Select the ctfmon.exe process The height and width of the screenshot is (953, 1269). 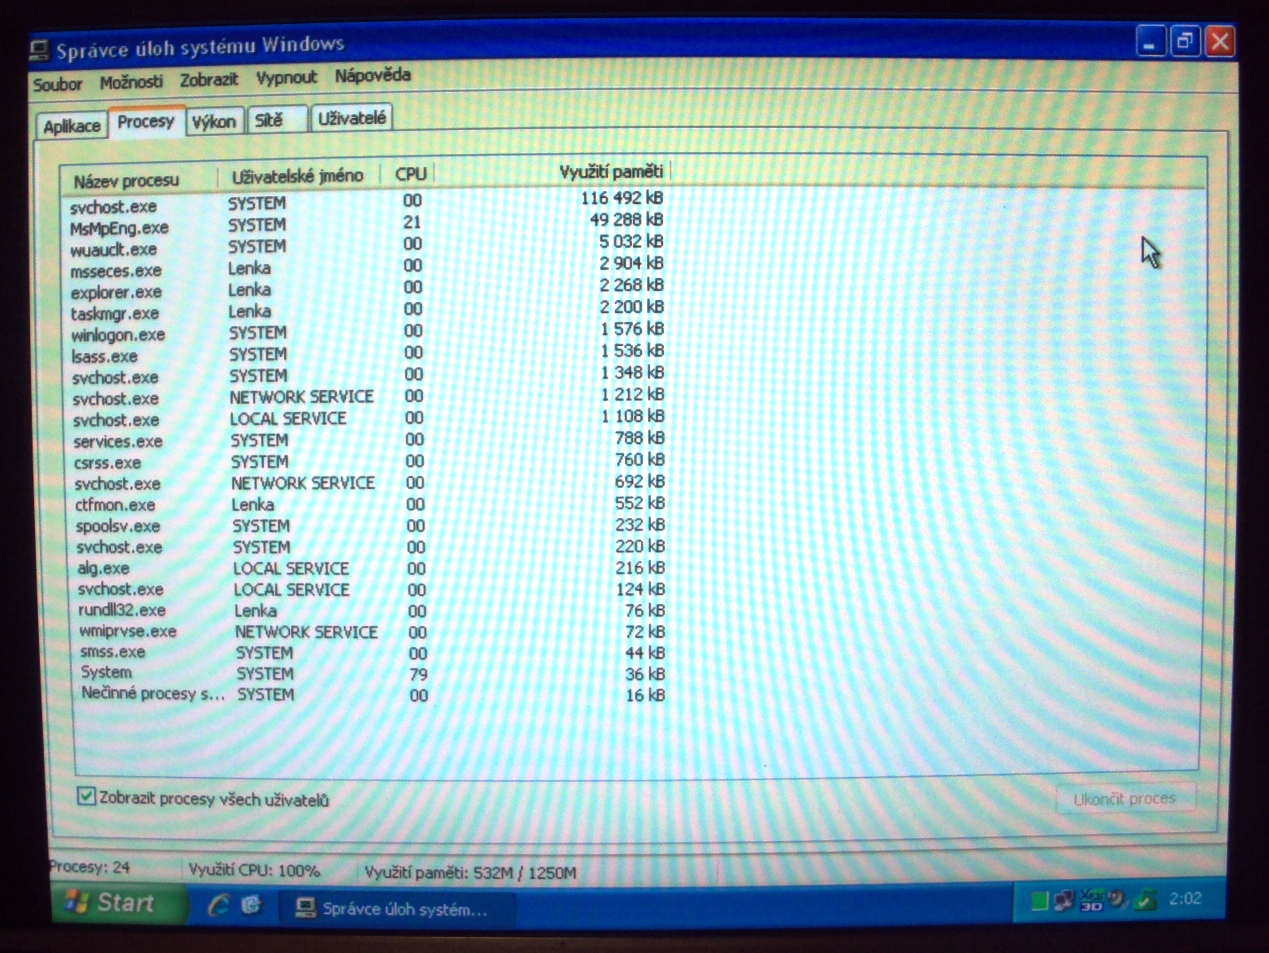369,505
